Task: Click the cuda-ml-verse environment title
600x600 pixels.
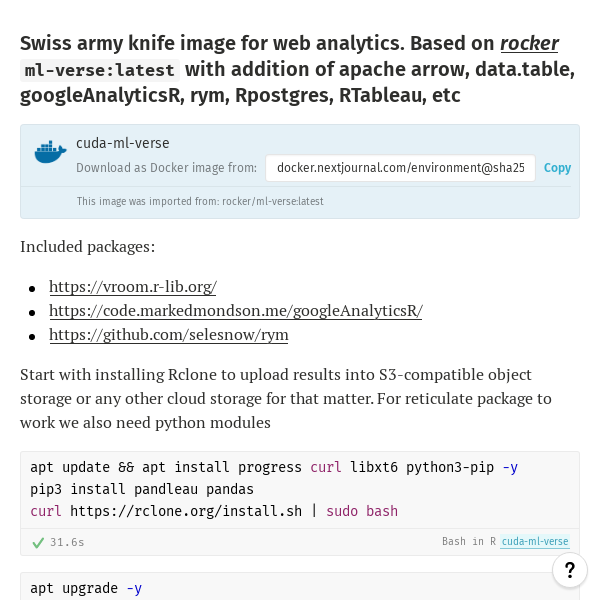Action: tap(122, 143)
